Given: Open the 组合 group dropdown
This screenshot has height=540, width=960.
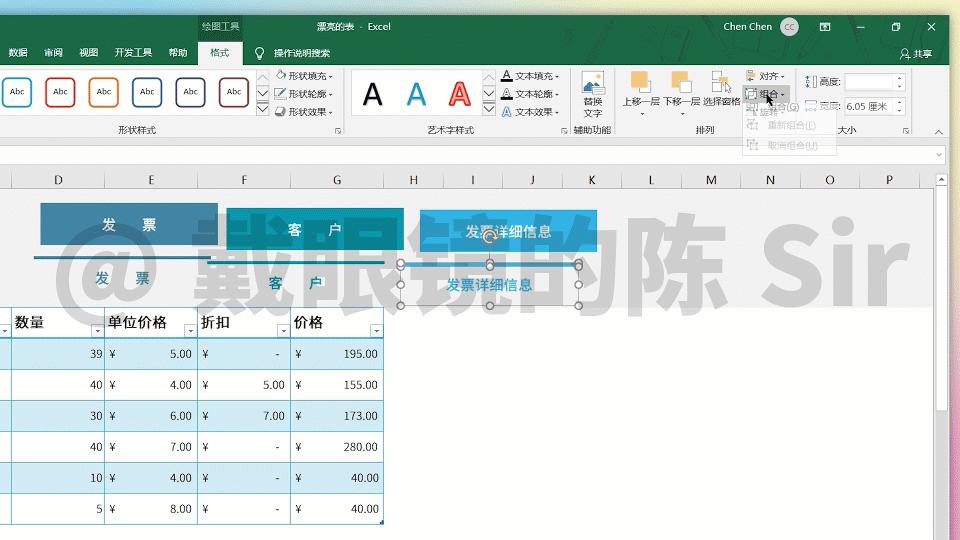Looking at the screenshot, I should point(765,94).
